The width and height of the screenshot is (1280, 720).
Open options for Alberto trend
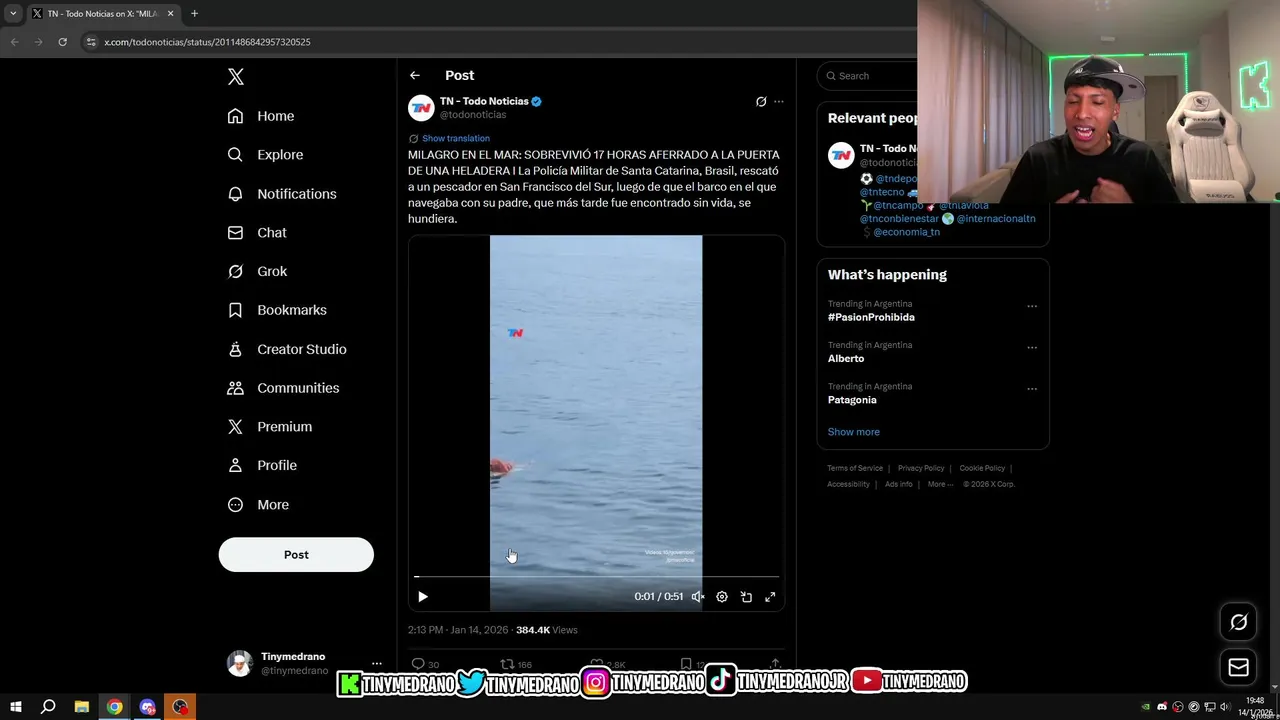click(1032, 347)
